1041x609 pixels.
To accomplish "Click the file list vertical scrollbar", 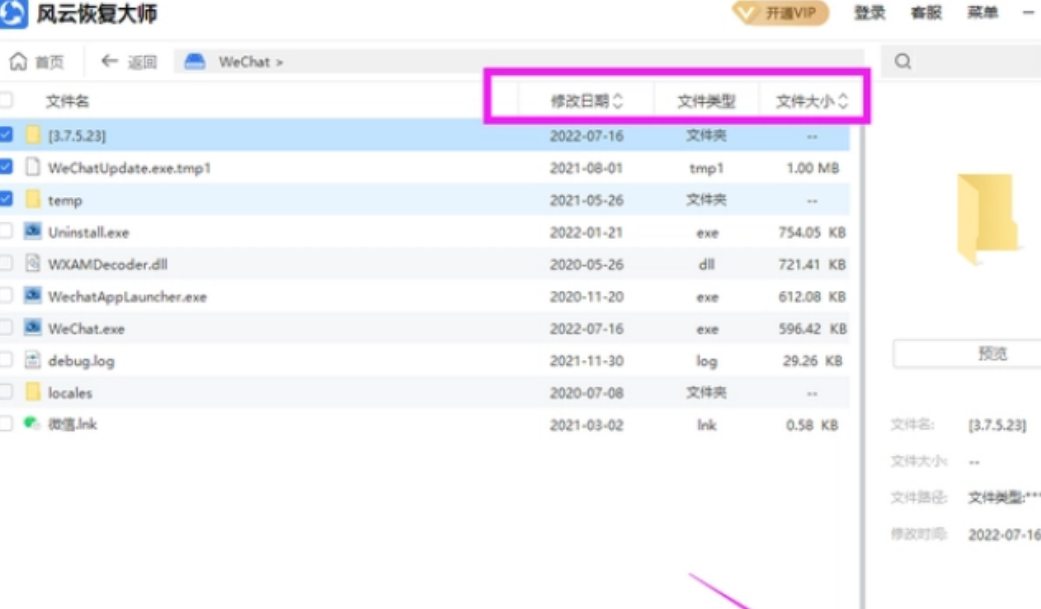I will tap(862, 365).
